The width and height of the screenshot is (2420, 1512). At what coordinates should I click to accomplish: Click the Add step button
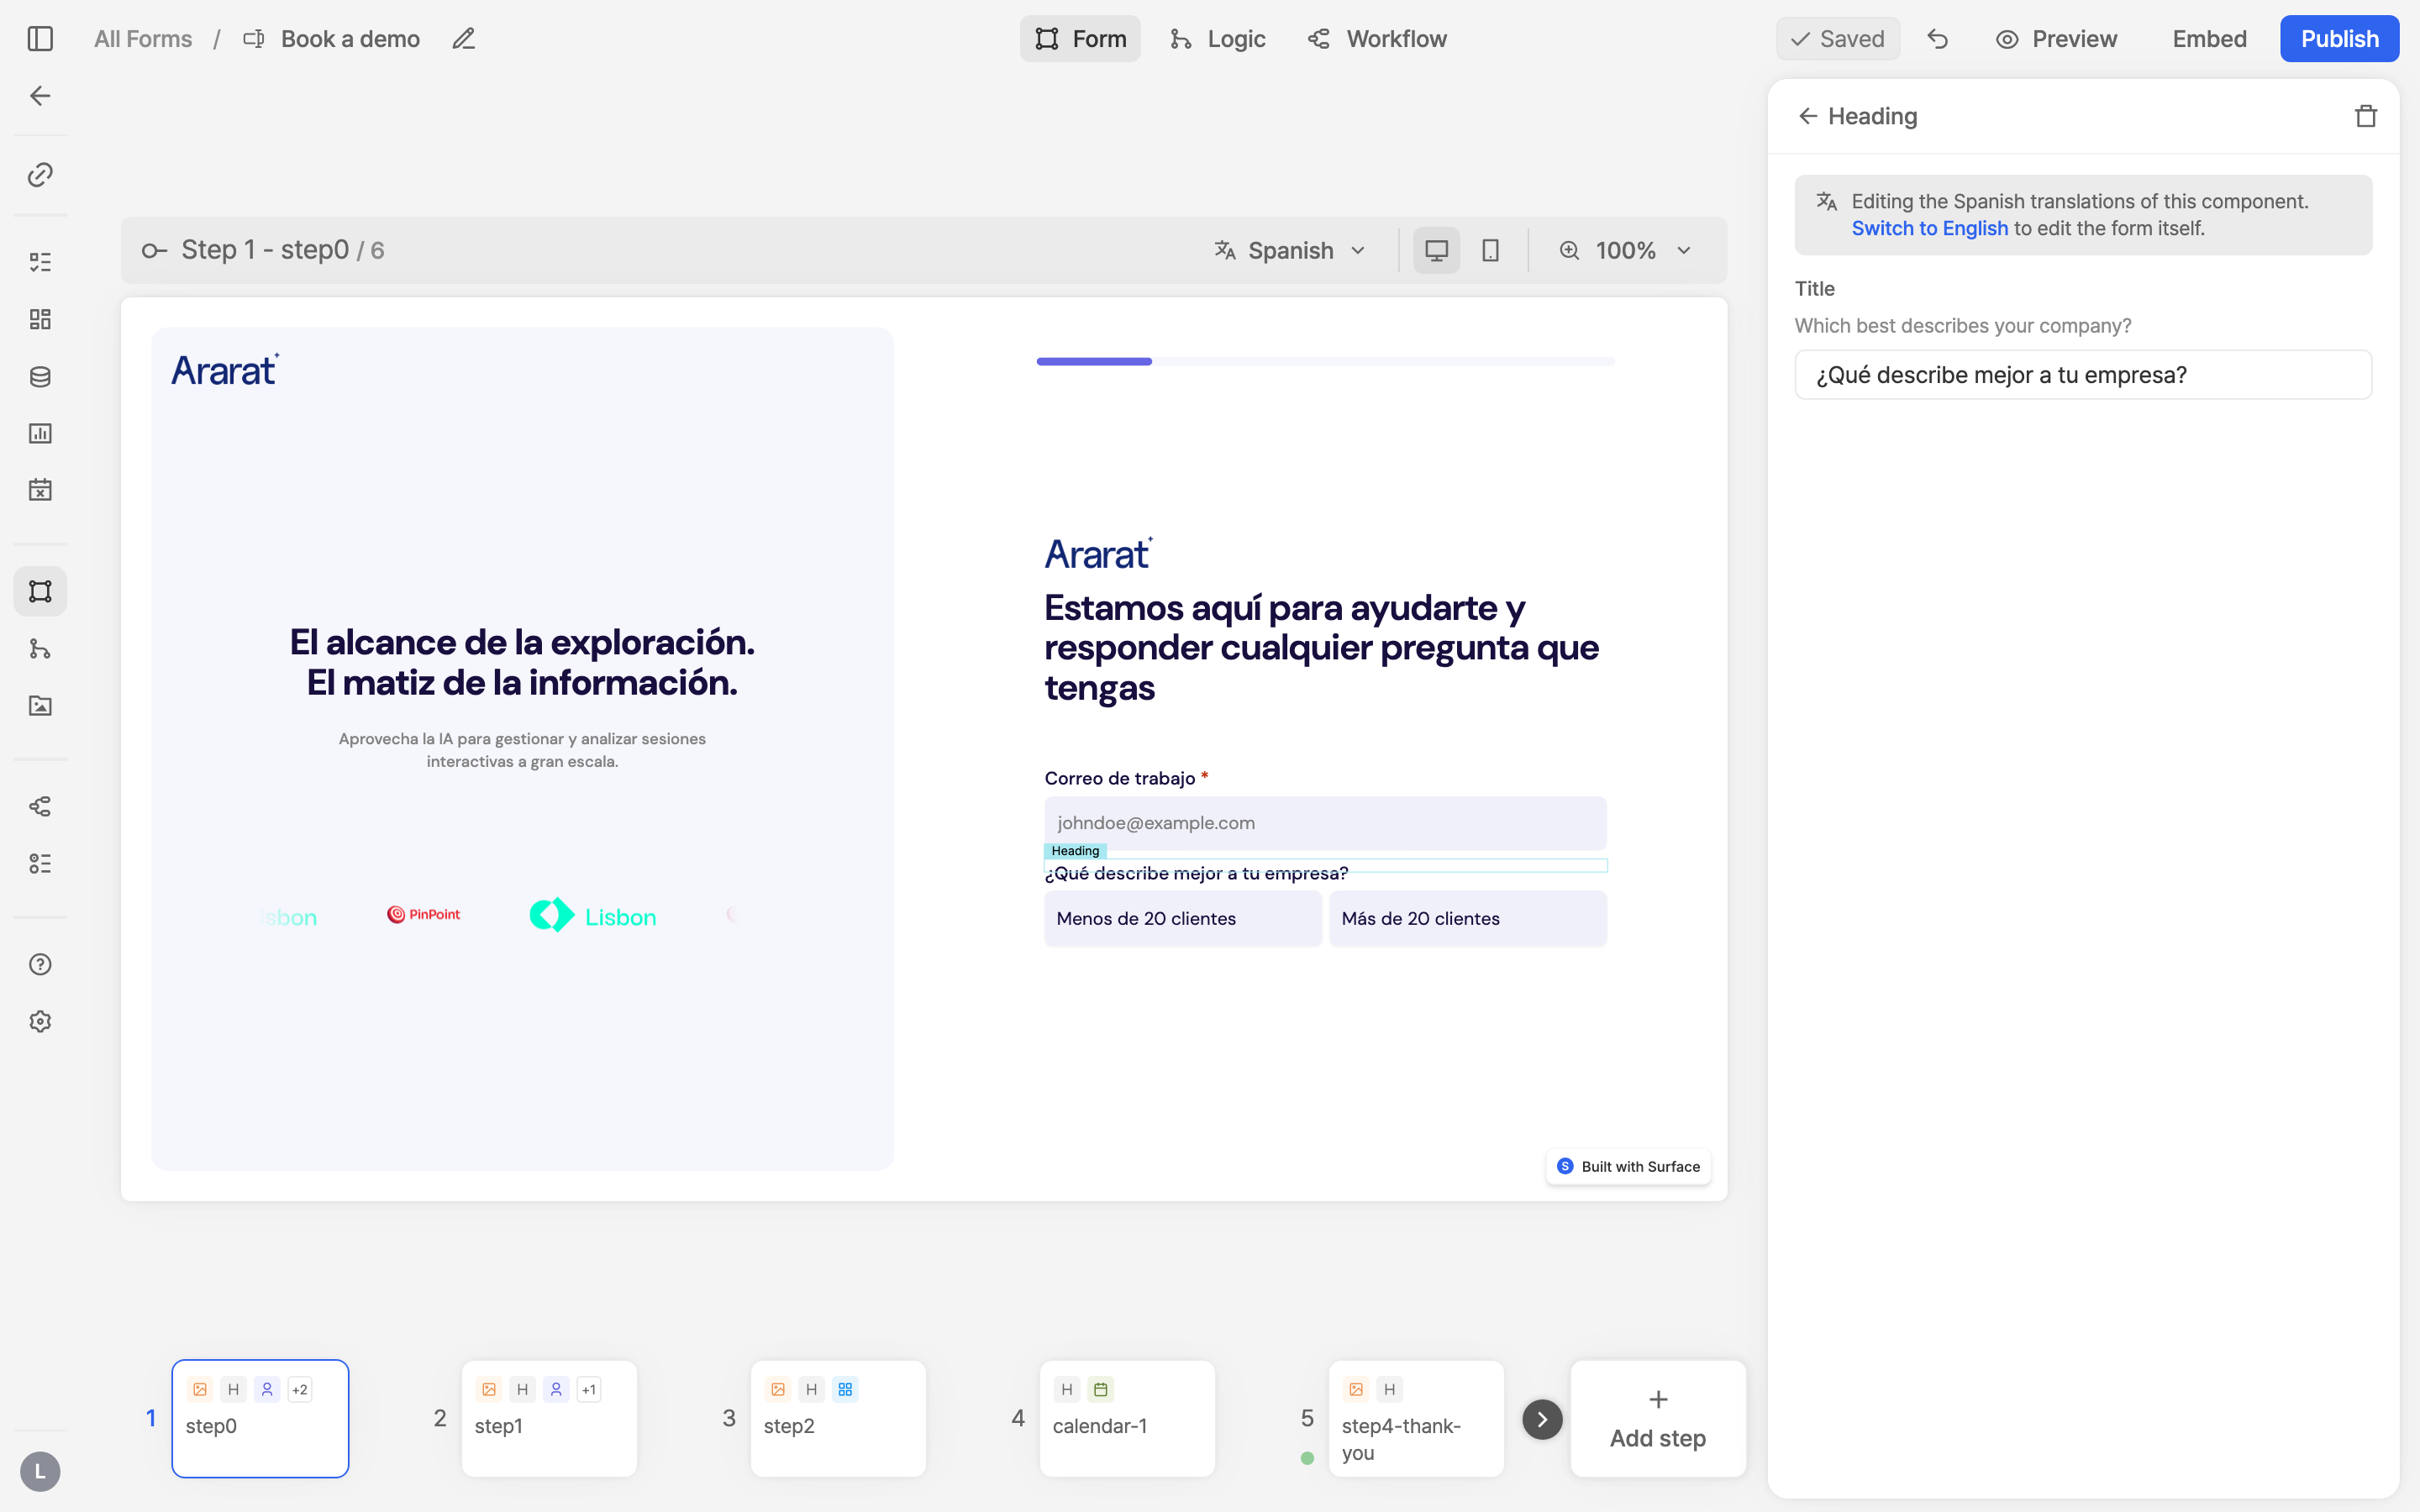click(1658, 1418)
